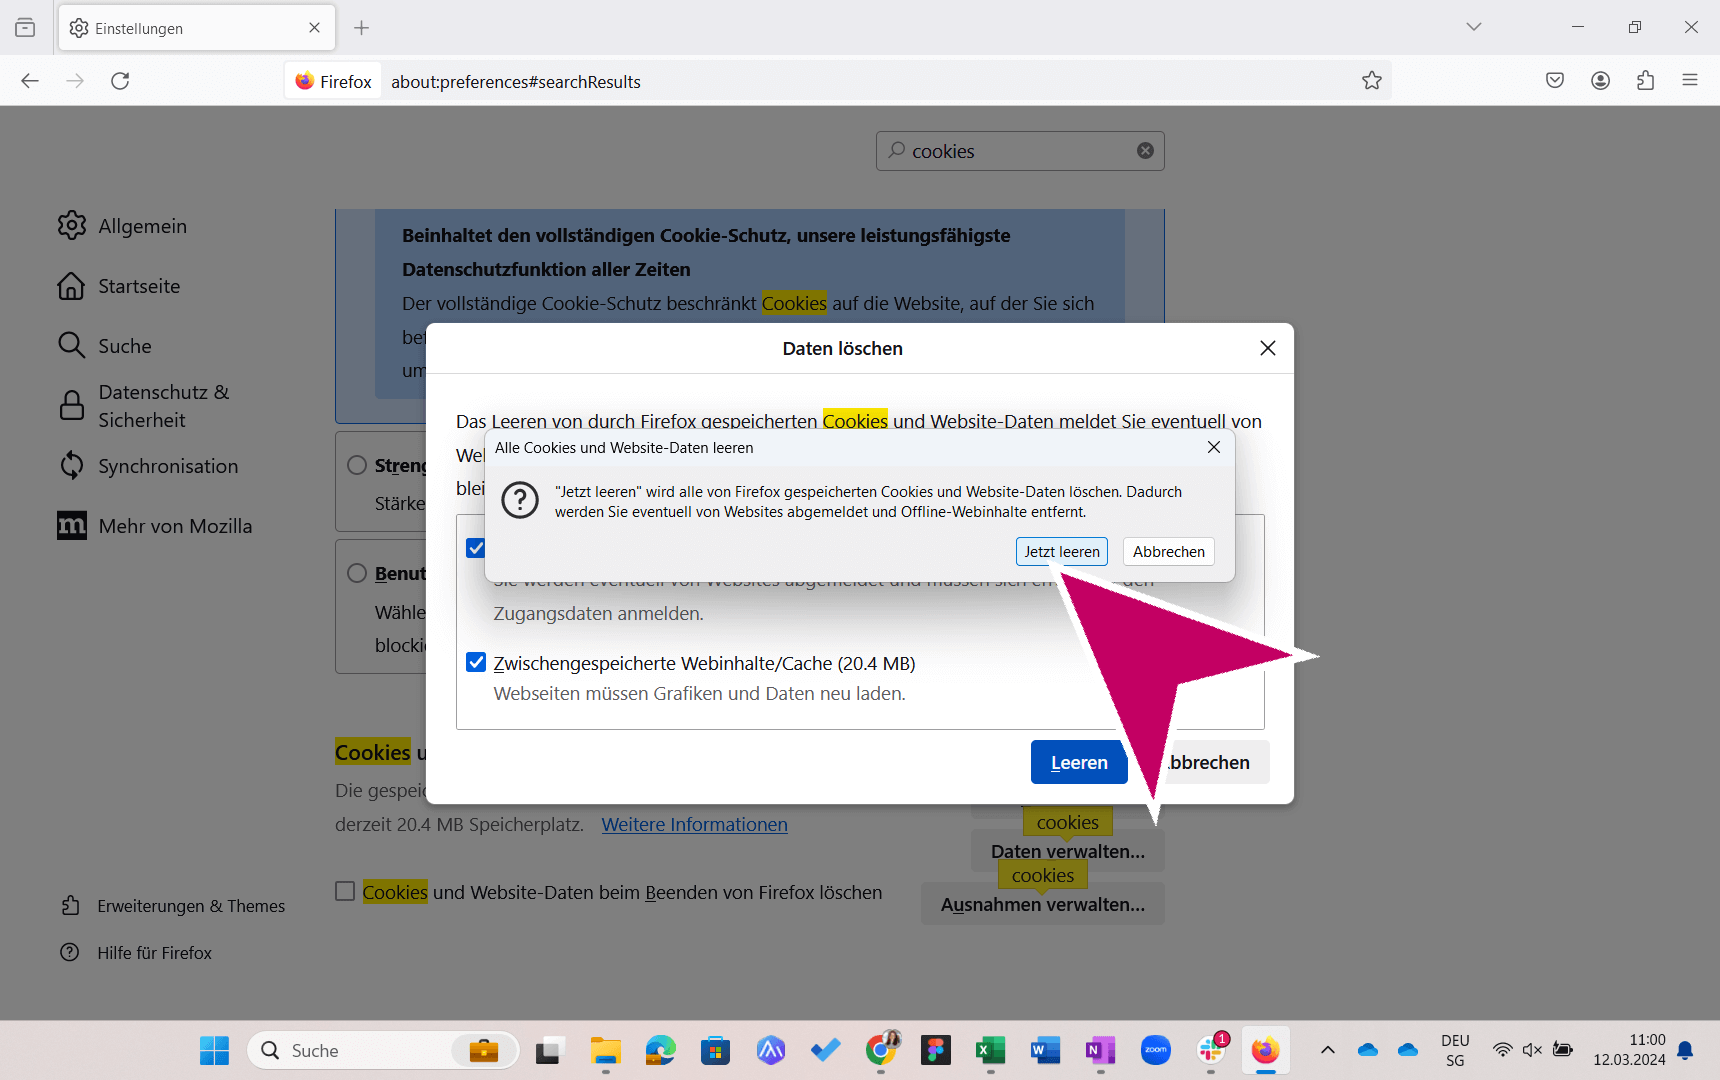This screenshot has width=1720, height=1080.
Task: Open Google Chrome from taskbar
Action: [881, 1050]
